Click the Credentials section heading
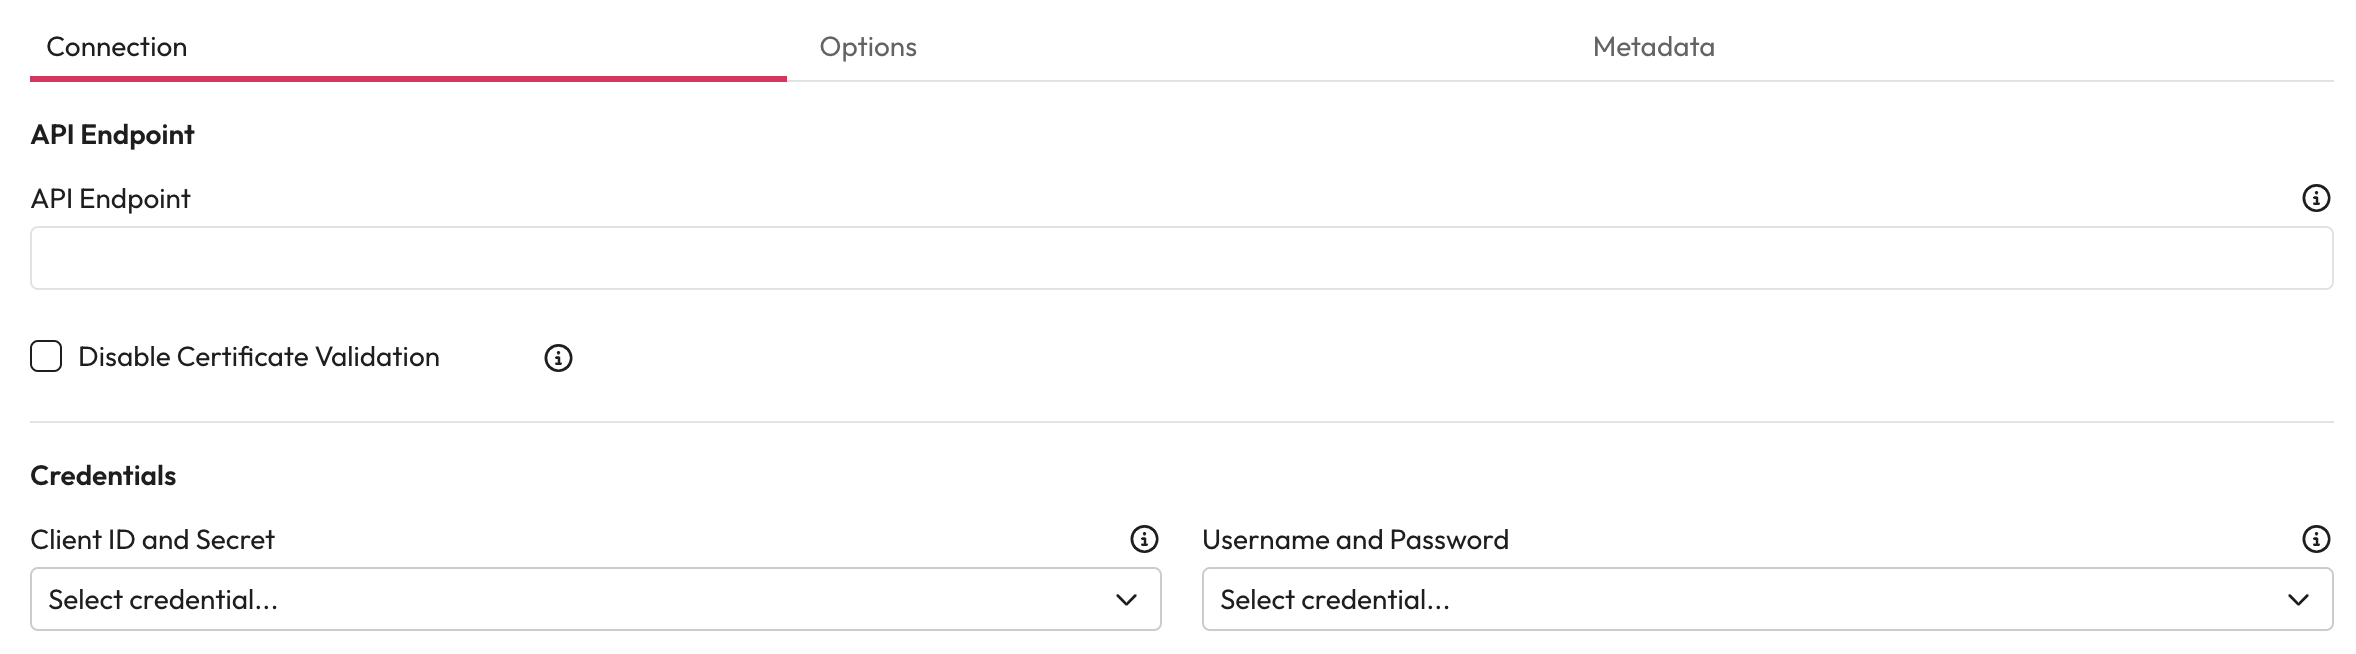This screenshot has width=2356, height=654. 103,475
